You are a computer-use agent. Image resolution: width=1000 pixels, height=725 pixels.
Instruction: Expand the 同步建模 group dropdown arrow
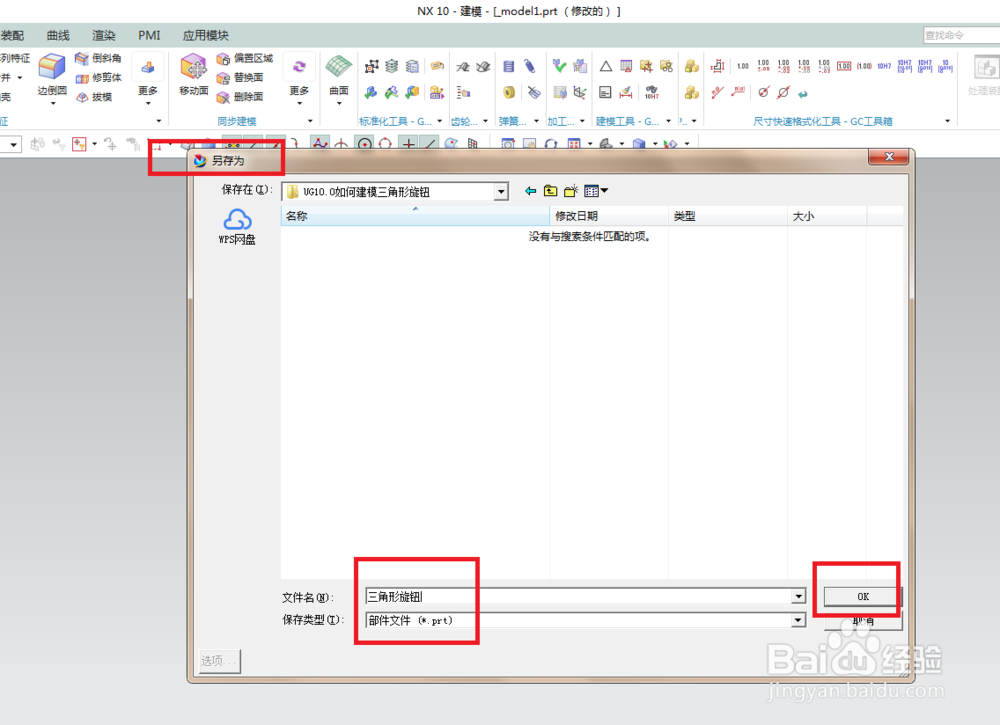[311, 121]
